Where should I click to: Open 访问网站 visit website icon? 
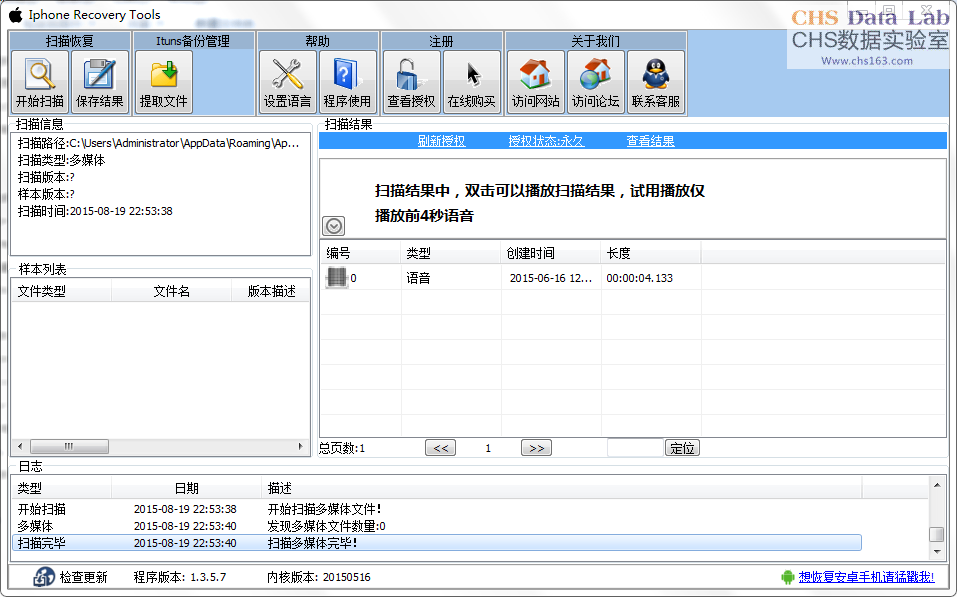[536, 82]
